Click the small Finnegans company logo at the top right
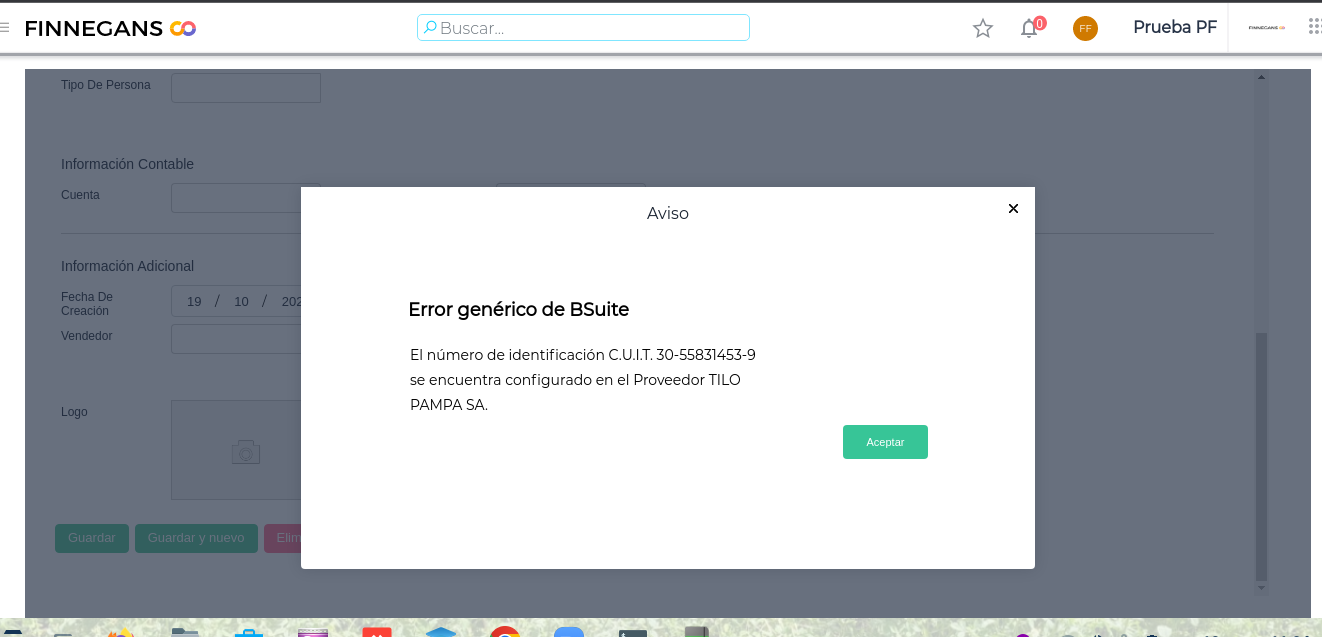Image resolution: width=1322 pixels, height=637 pixels. click(x=1267, y=28)
